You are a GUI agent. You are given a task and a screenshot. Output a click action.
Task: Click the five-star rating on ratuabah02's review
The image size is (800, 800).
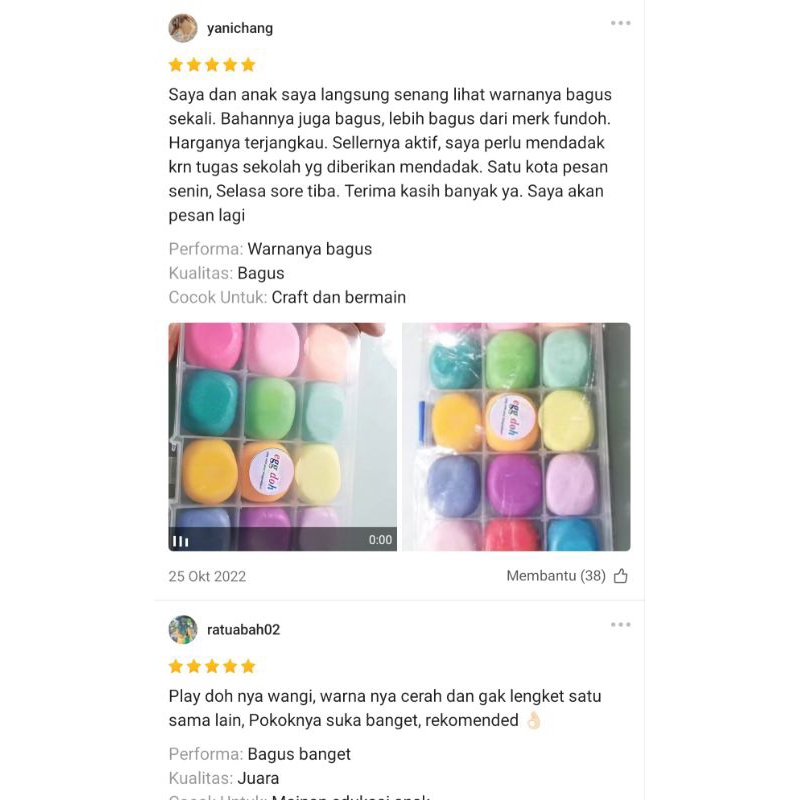pos(212,666)
